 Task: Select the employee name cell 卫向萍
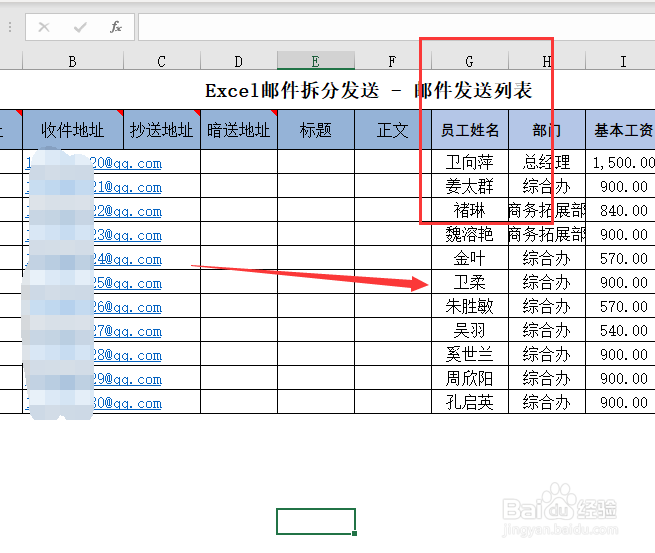(470, 162)
